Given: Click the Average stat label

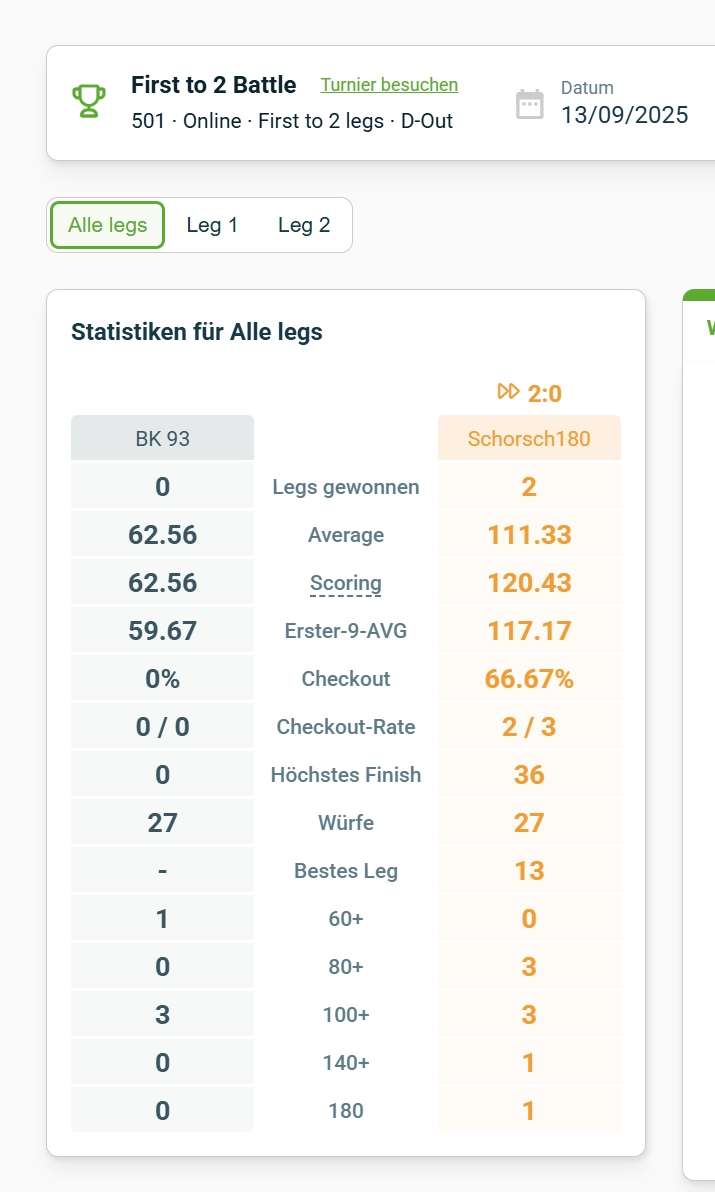Looking at the screenshot, I should point(346,535).
